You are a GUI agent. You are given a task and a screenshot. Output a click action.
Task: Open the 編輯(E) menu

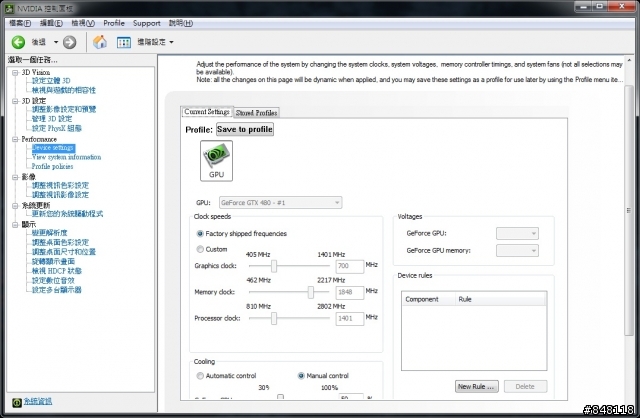point(51,23)
